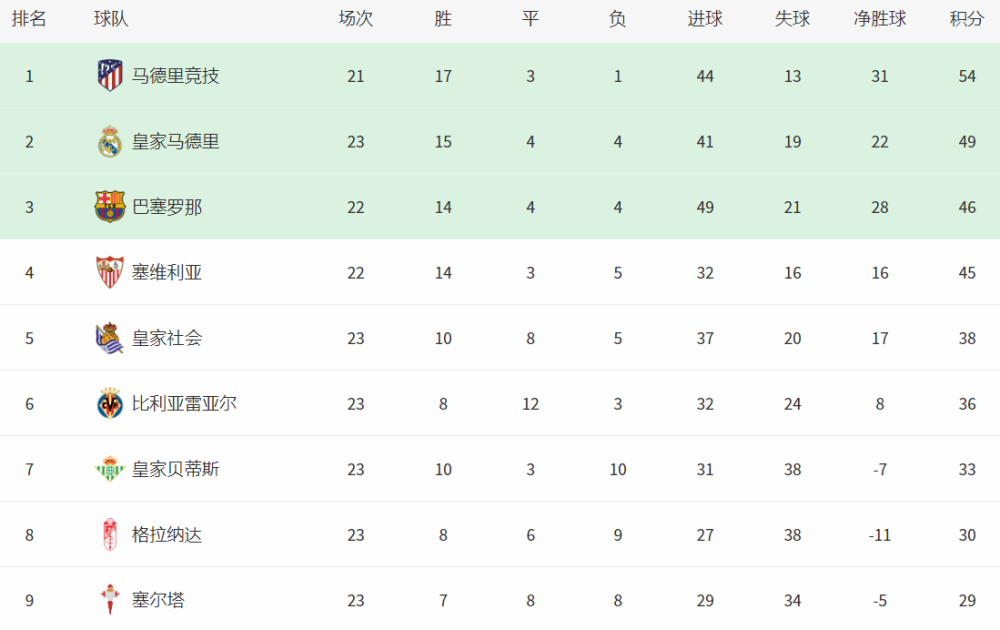Screen dimensions: 1000x630
Task: Open team link 巴塞罗那
Action: [x=166, y=207]
